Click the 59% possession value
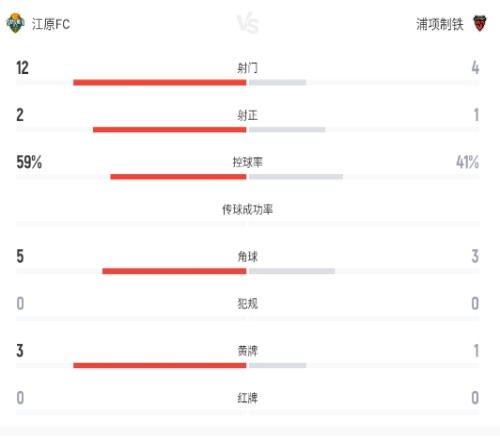The height and width of the screenshot is (440, 500). pos(29,162)
